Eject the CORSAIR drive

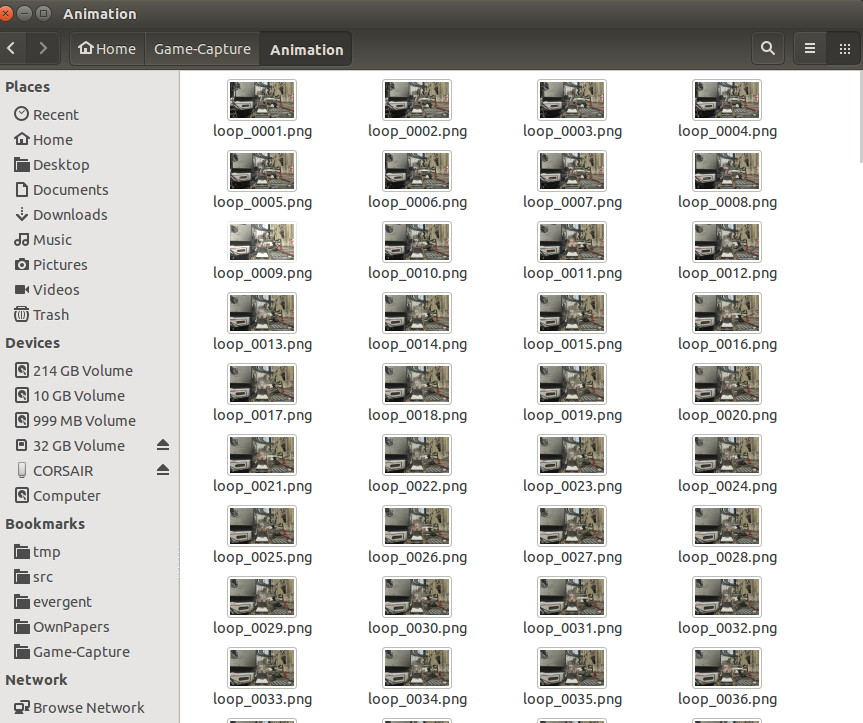click(x=163, y=470)
